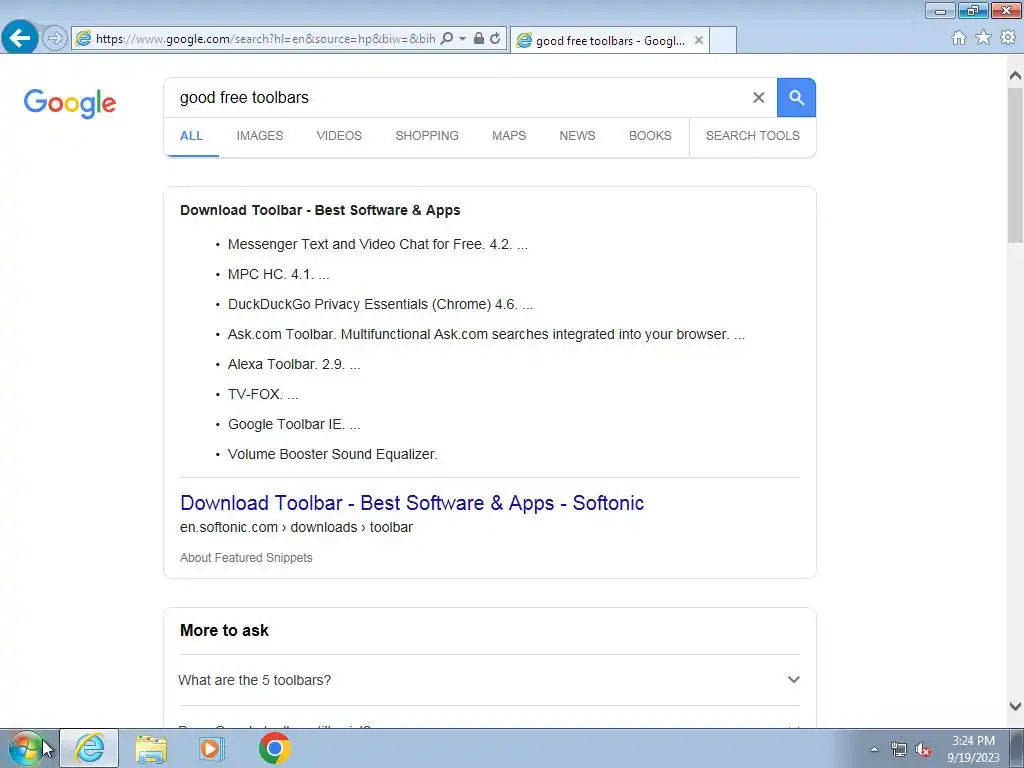Click the scrollbar up arrow
The width and height of the screenshot is (1024, 768).
pyautogui.click(x=1015, y=76)
